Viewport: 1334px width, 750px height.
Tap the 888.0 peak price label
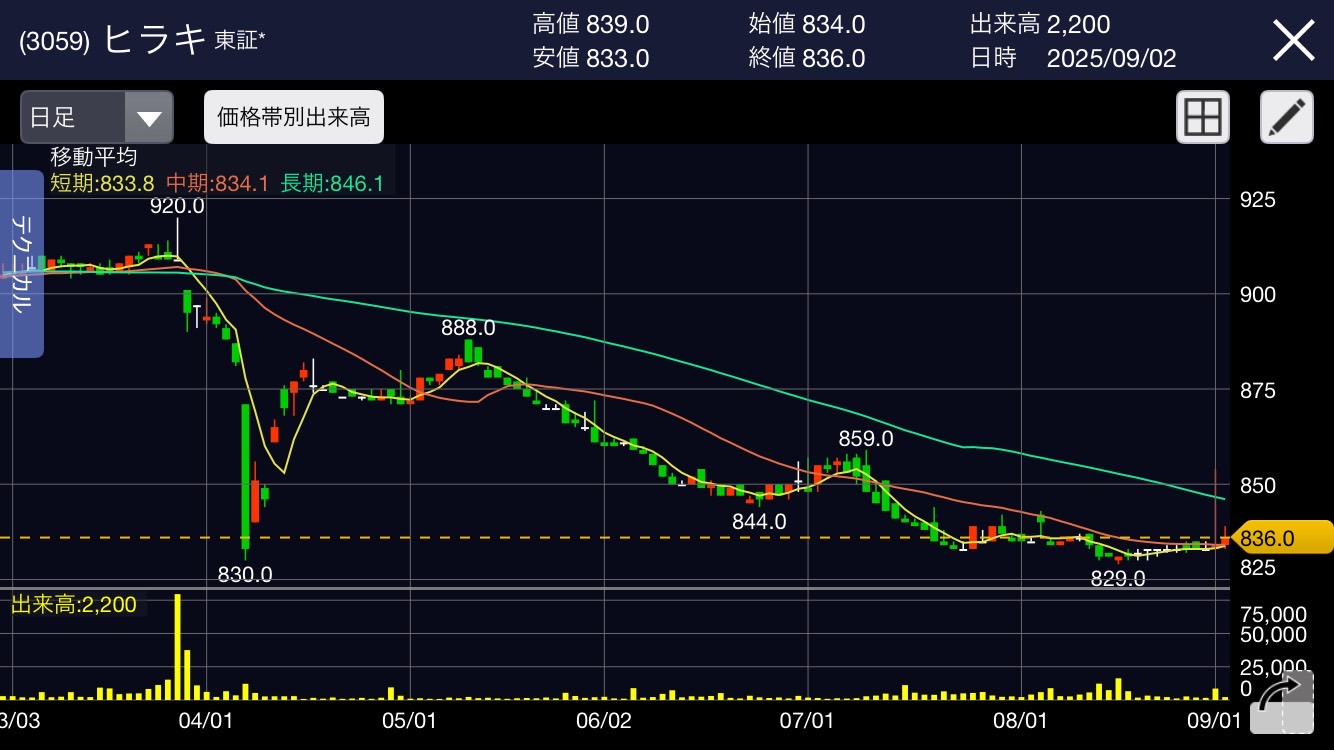tap(468, 327)
